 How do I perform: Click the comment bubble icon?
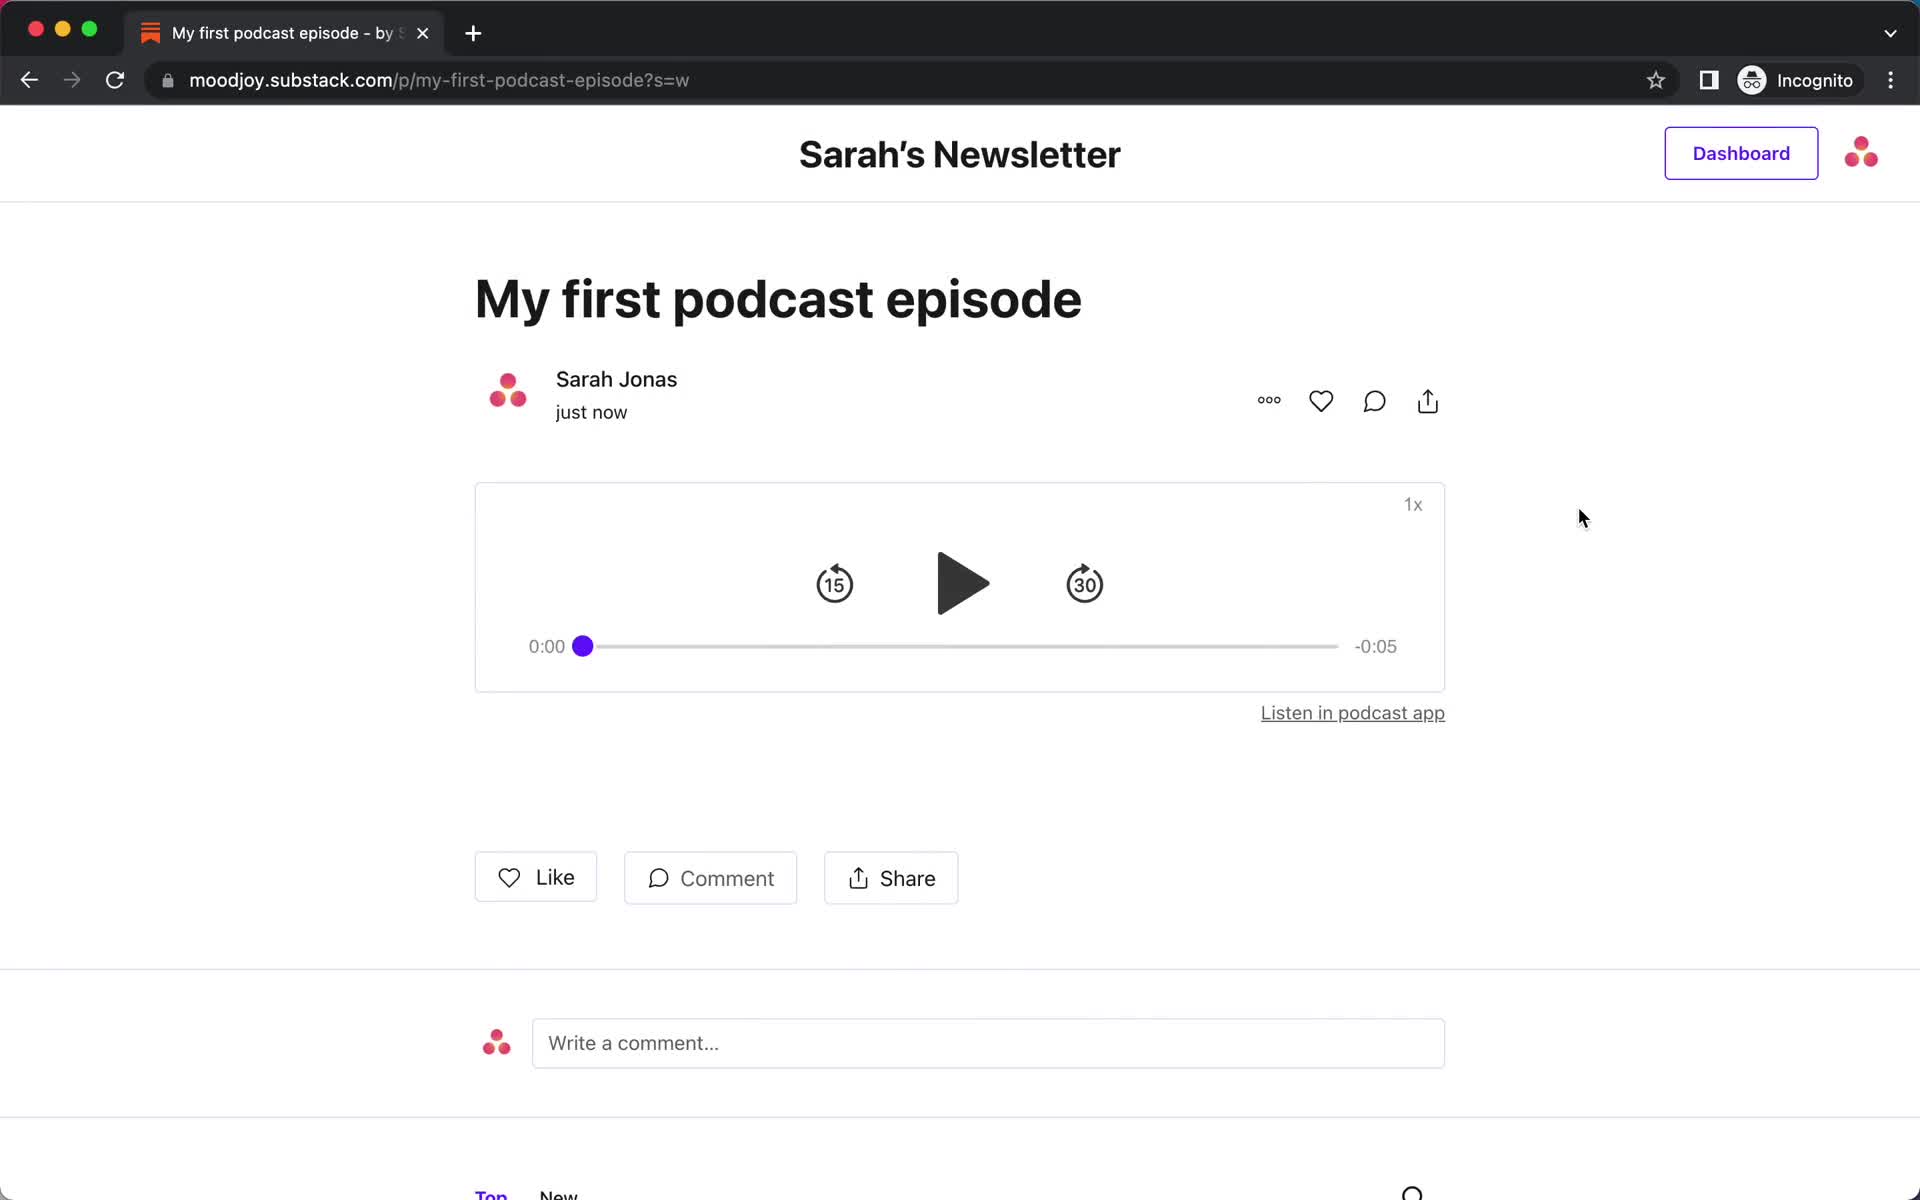[x=1374, y=401]
